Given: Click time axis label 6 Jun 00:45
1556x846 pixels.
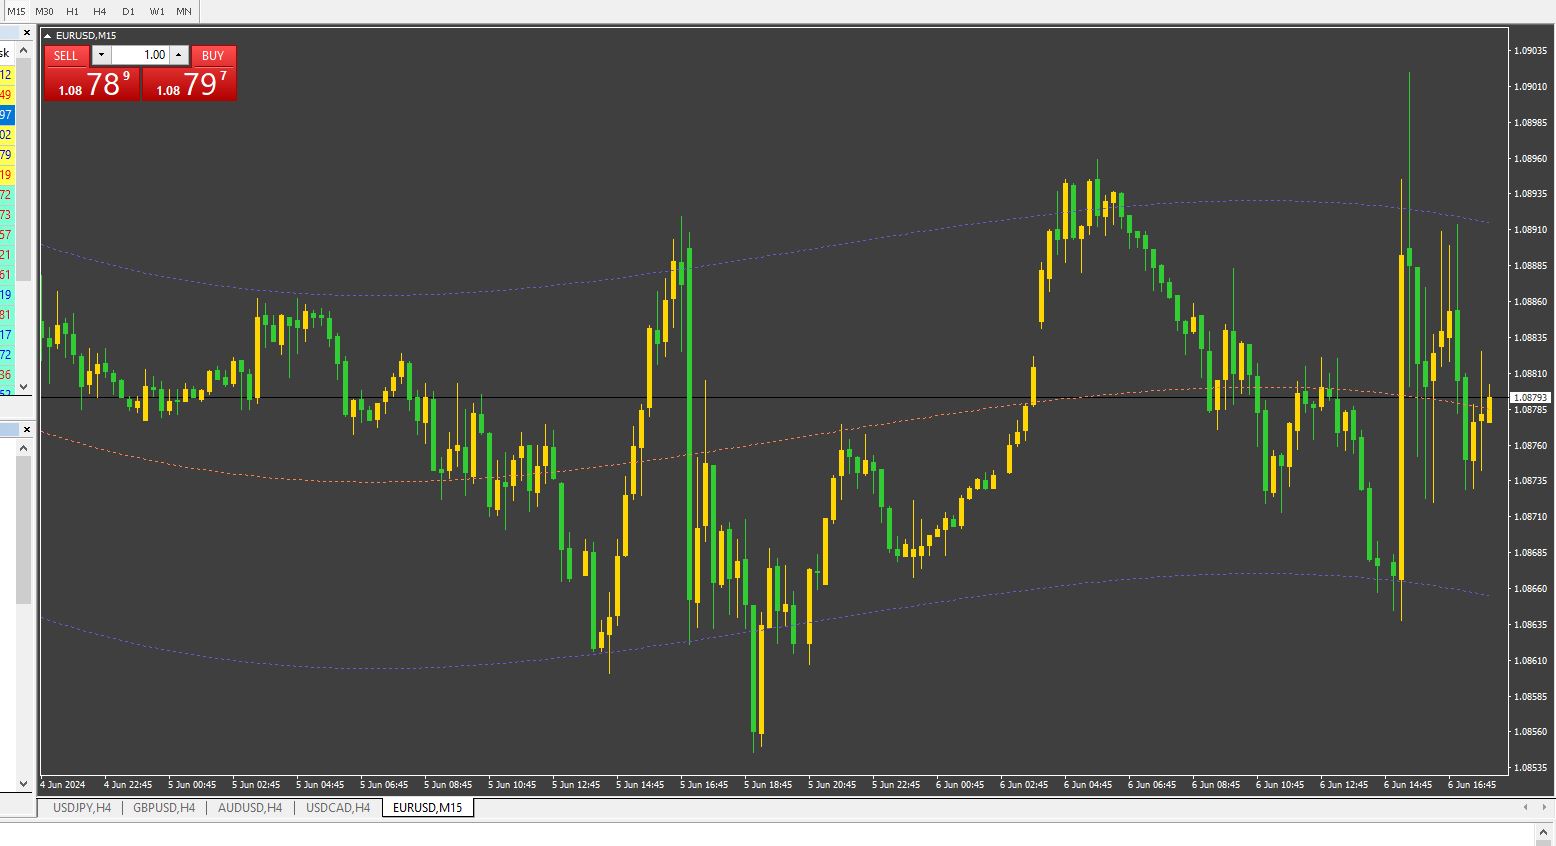Looking at the screenshot, I should coord(960,785).
